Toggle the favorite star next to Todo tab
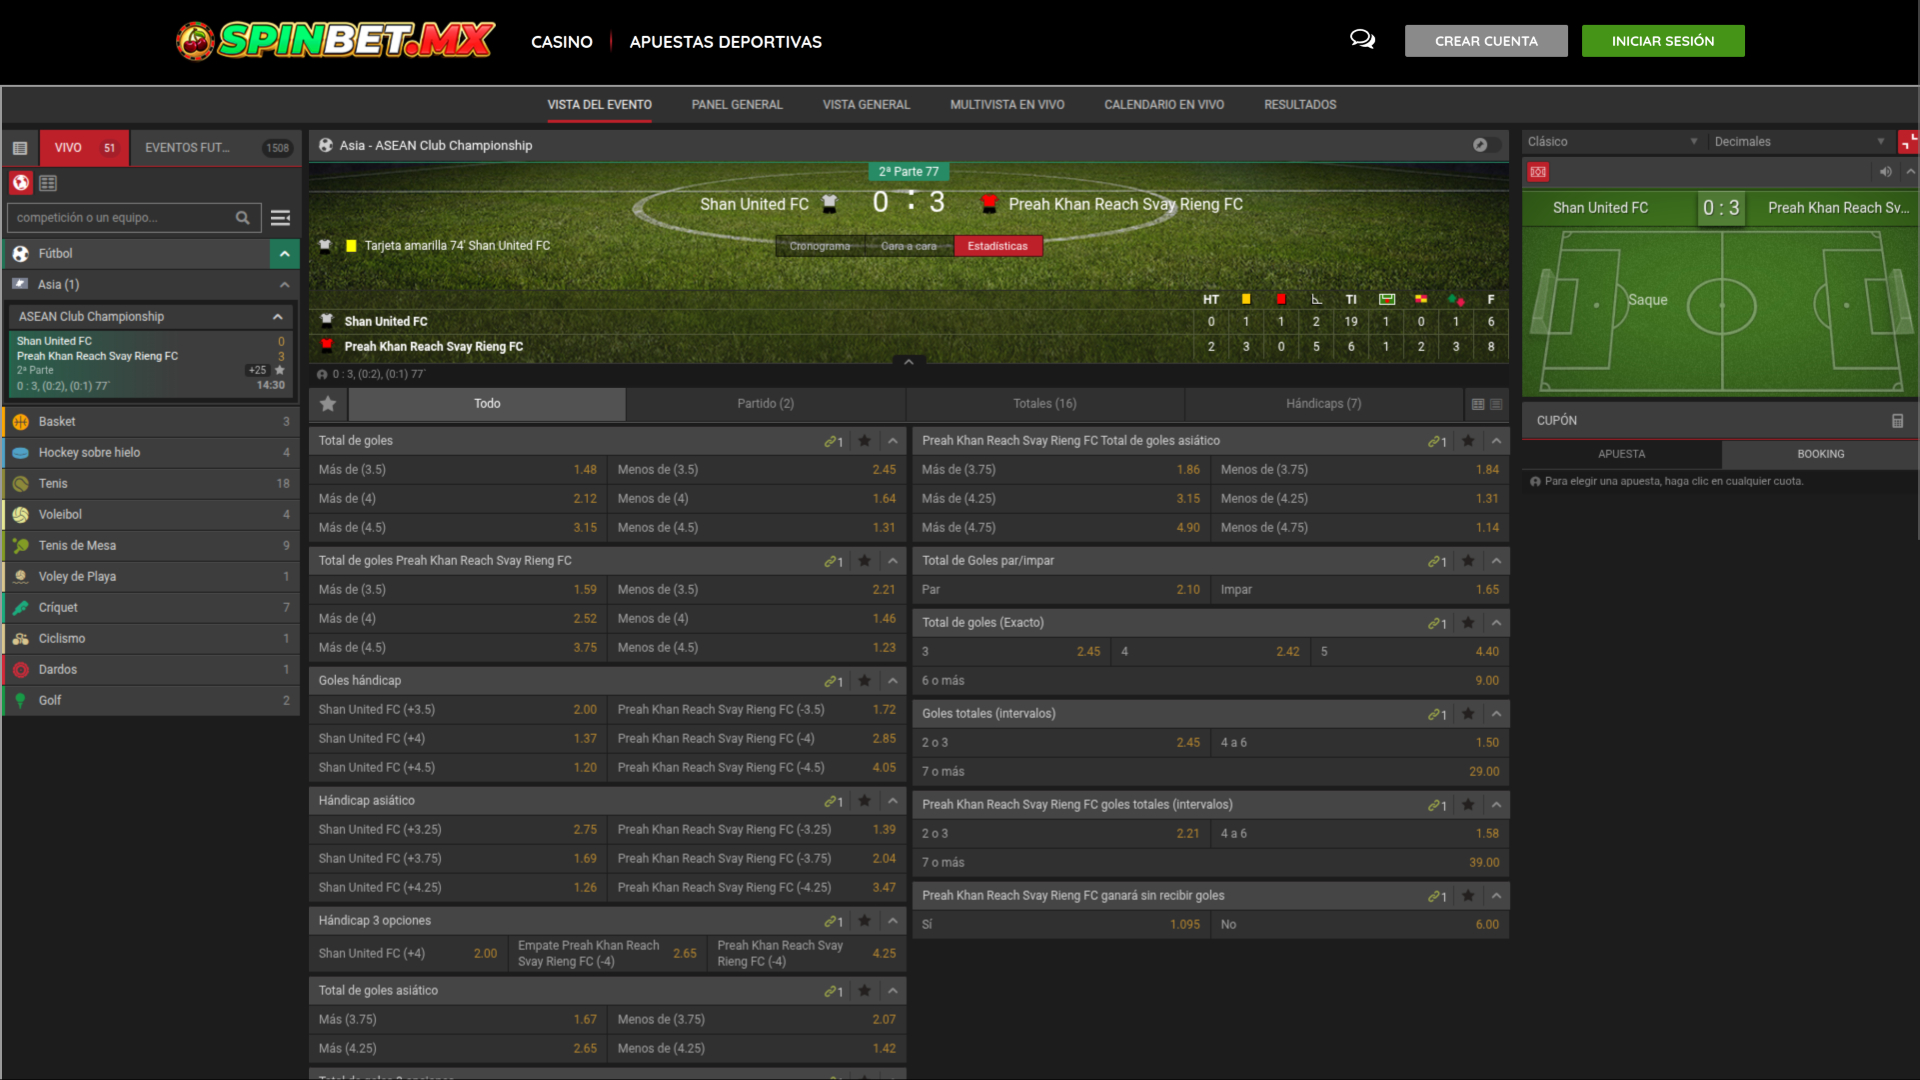The image size is (1920, 1080). (x=327, y=404)
